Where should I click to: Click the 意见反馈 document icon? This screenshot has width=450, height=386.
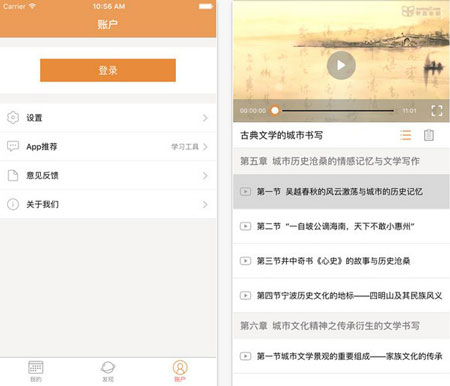pyautogui.click(x=13, y=175)
